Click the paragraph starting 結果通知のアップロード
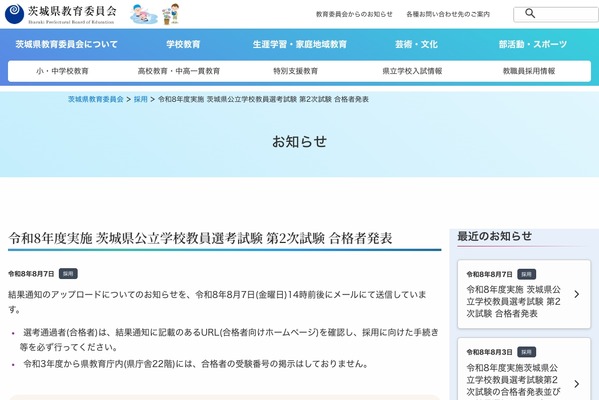This screenshot has height=400, width=599. [x=217, y=302]
